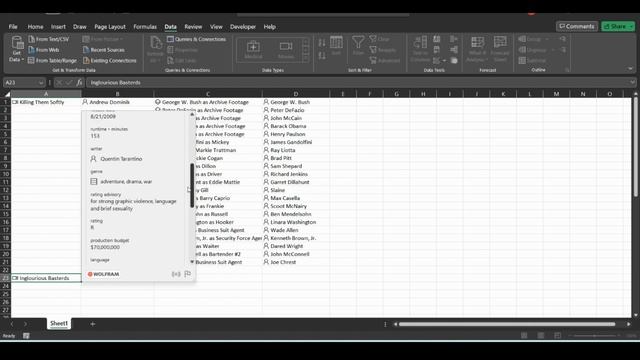Click the Ray Liotta cell
The image size is (640, 360).
pos(296,150)
